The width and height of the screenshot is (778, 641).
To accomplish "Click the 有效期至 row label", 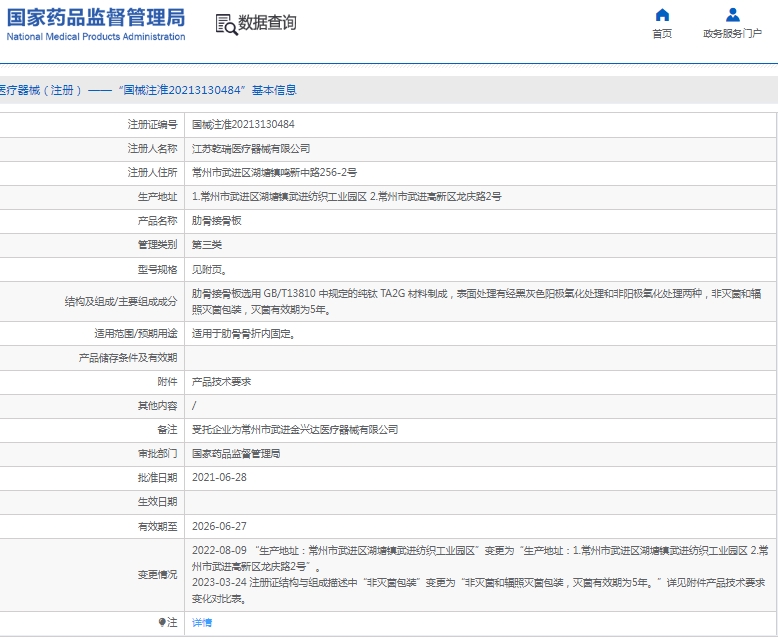I will click(157, 526).
